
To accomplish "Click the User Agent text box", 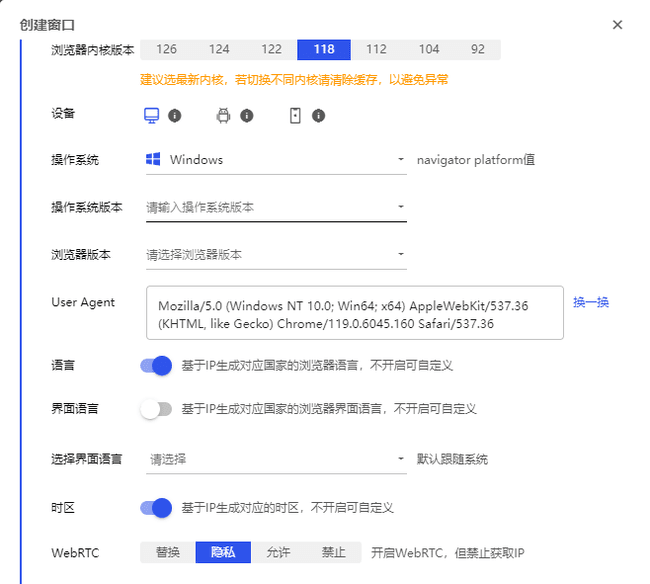I will click(x=355, y=313).
